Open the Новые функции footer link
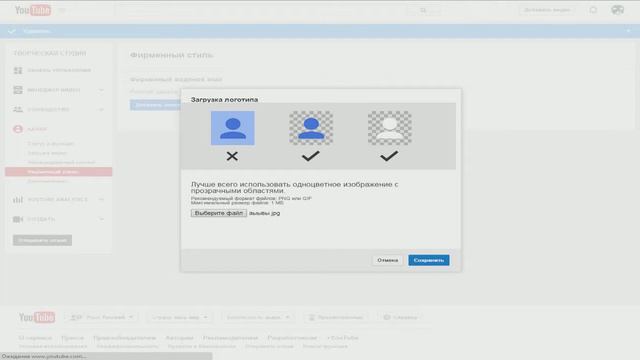Screen dimensions: 640x360 [325, 347]
